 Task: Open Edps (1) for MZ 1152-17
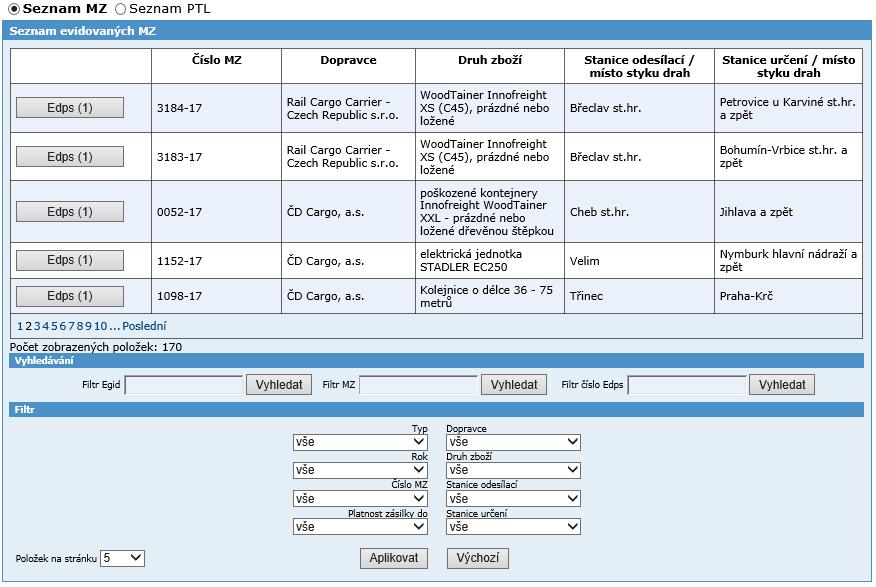tap(70, 260)
